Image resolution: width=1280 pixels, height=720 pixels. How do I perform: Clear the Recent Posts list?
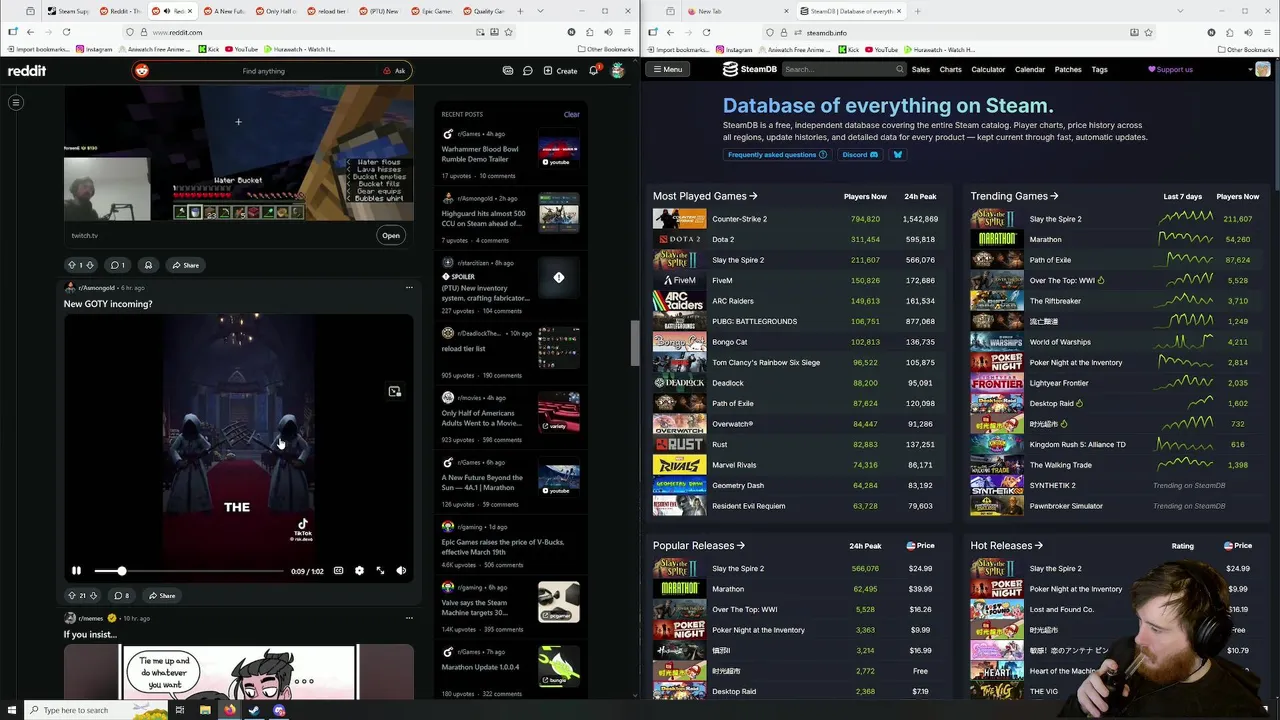pyautogui.click(x=571, y=114)
